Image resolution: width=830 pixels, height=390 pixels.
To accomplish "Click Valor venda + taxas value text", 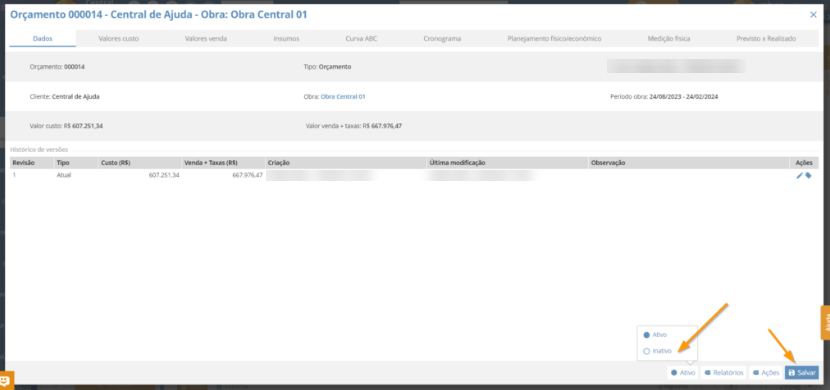I will pos(354,126).
